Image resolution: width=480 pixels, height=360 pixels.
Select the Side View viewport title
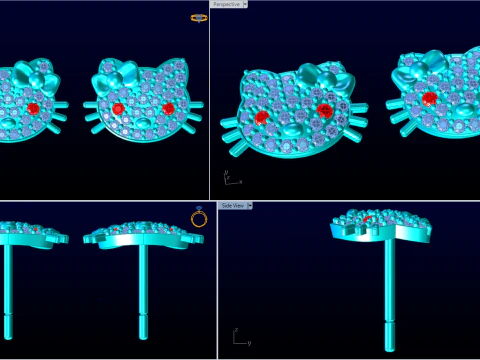tap(233, 206)
